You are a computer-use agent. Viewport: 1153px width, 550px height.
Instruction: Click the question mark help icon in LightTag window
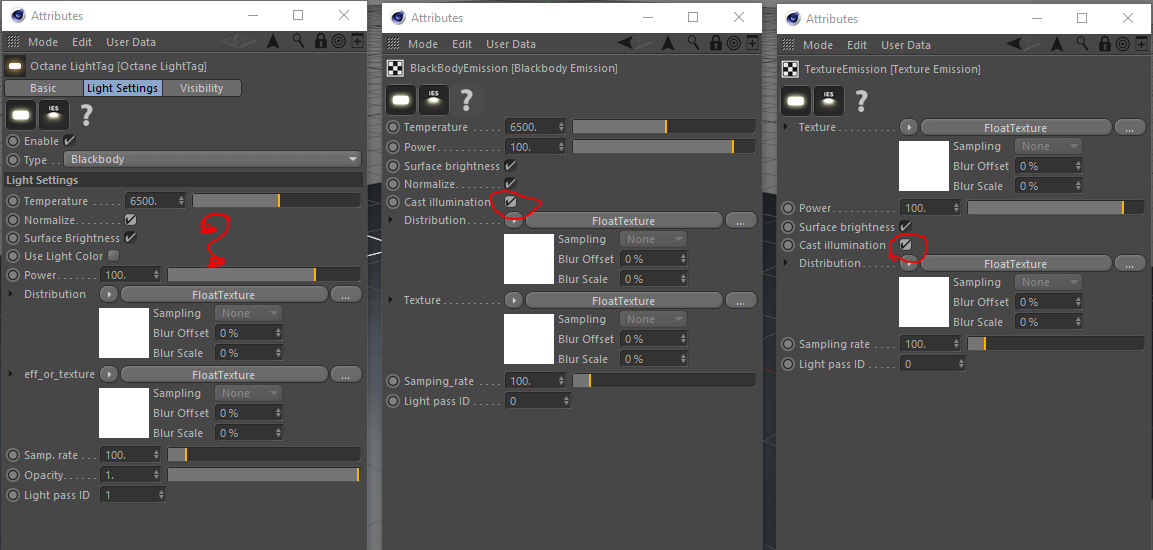87,115
